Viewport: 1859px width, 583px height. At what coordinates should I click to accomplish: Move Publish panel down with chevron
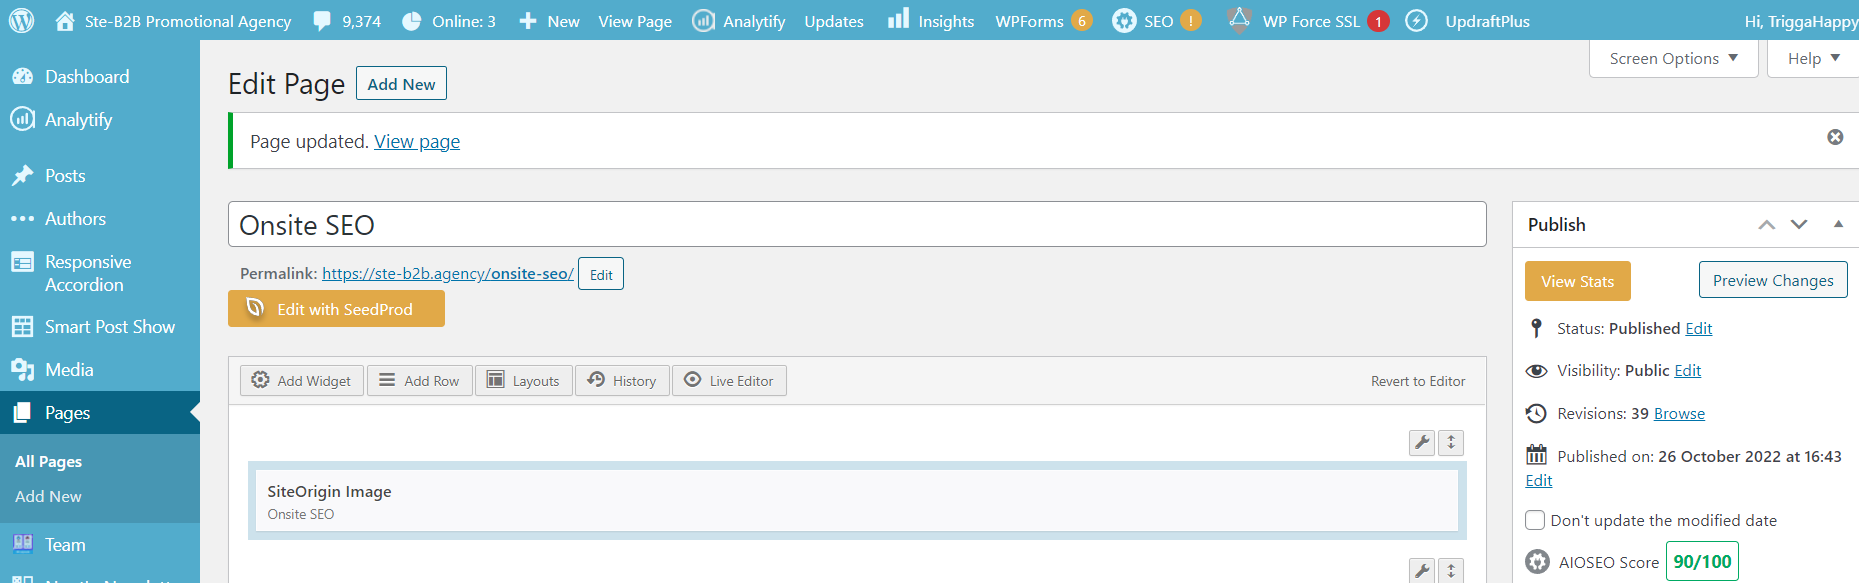coord(1799,224)
